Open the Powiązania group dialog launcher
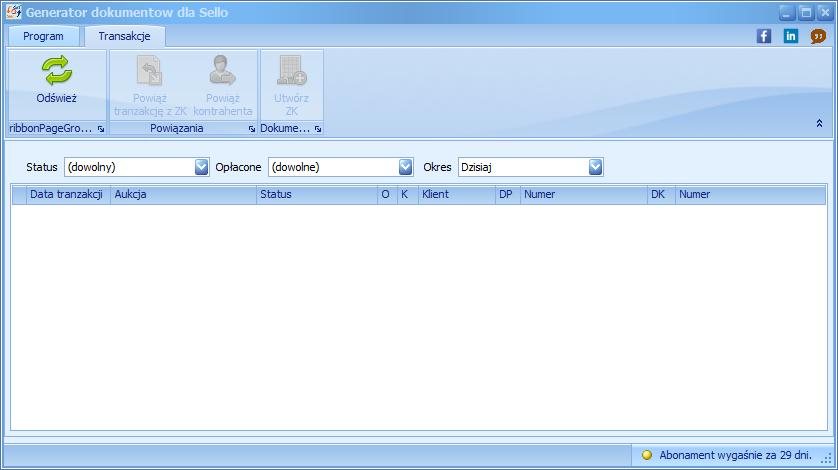Screen dimensions: 838x470 pos(252,129)
